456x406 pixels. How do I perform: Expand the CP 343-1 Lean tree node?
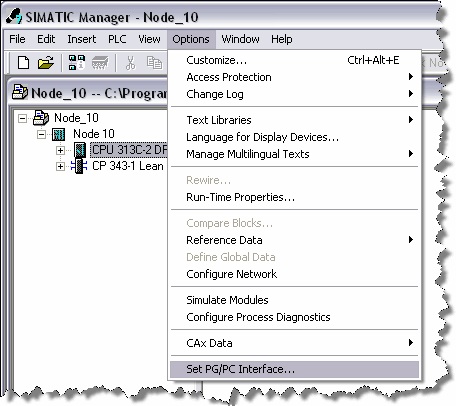click(60, 166)
